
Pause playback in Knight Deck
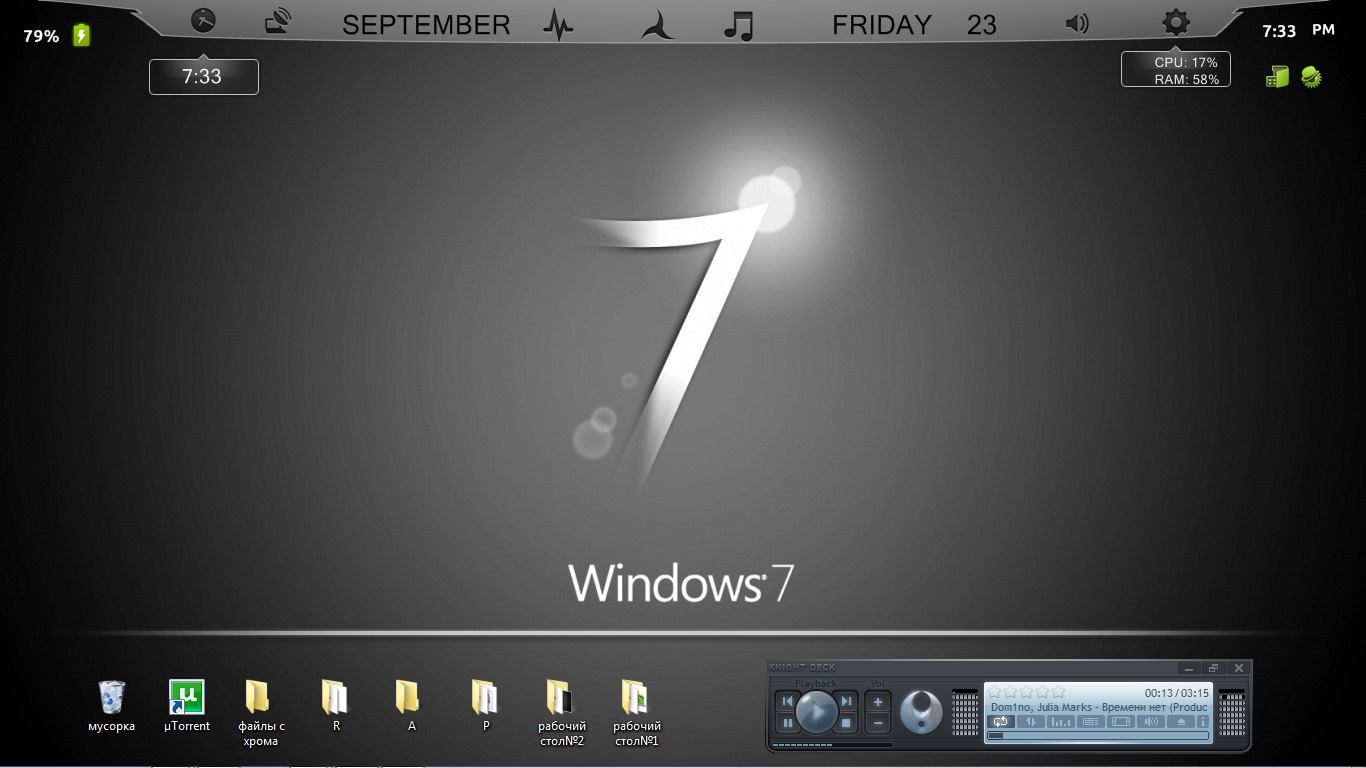point(787,723)
